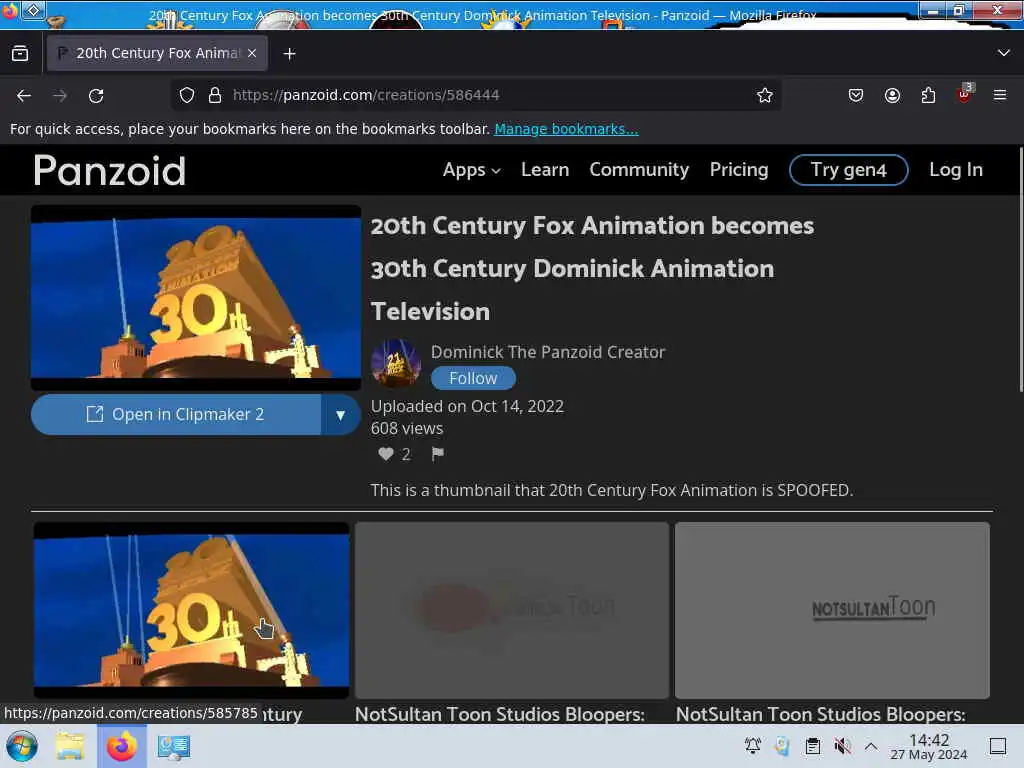Viewport: 1024px width, 768px height.
Task: Expand the Apps dropdown menu
Action: (x=472, y=170)
